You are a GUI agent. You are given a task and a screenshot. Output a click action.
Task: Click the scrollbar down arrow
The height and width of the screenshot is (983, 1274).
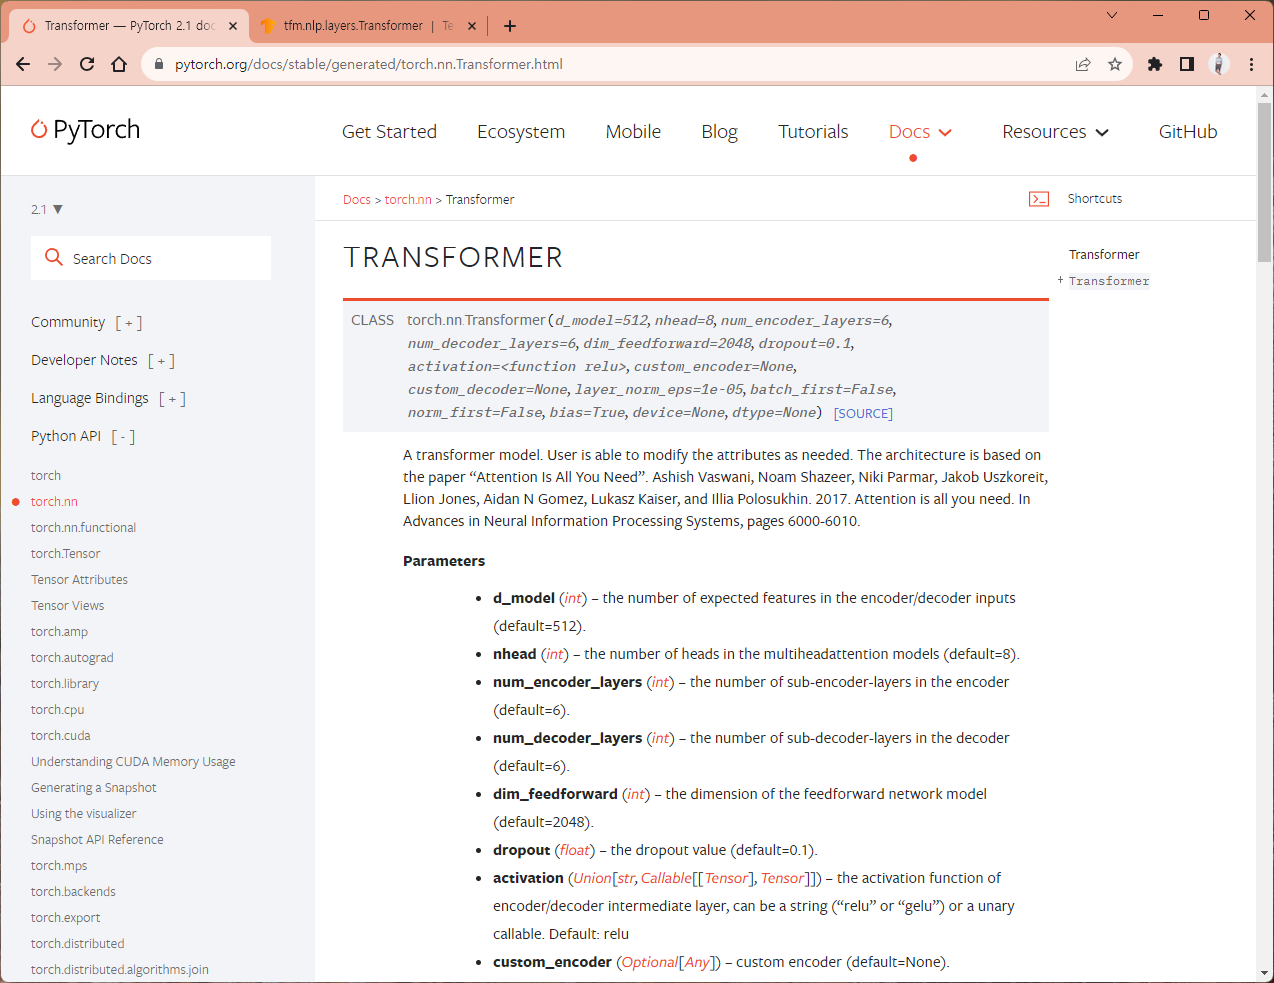coord(1264,973)
